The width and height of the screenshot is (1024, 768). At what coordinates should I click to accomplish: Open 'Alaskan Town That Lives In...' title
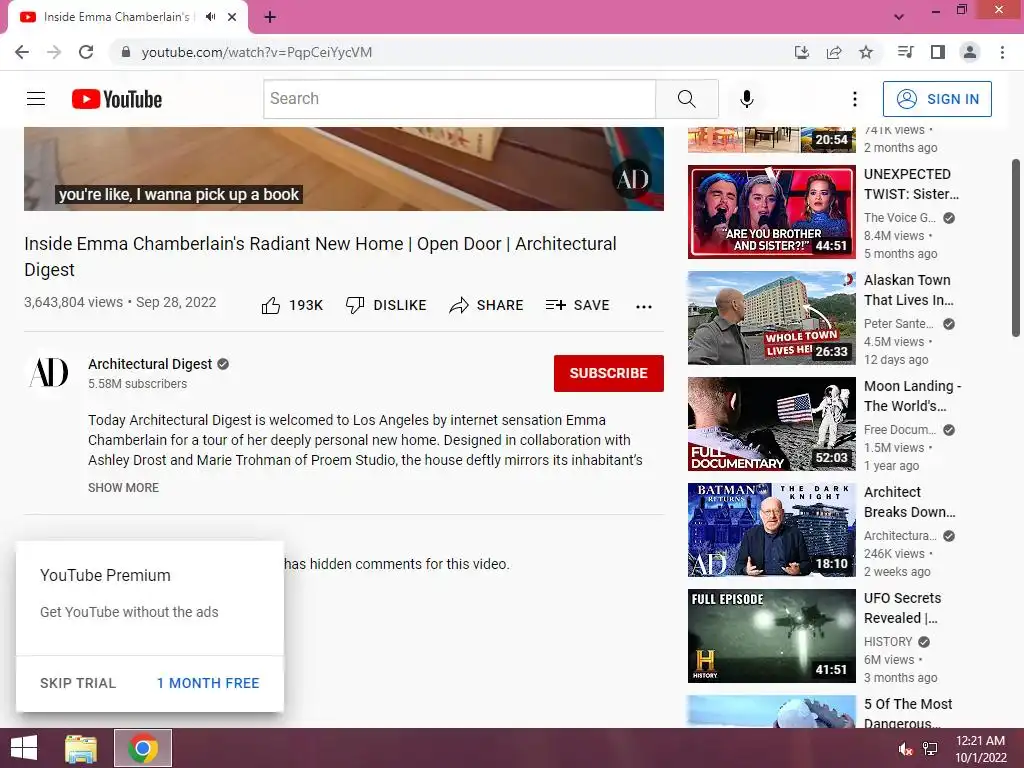[x=909, y=290]
